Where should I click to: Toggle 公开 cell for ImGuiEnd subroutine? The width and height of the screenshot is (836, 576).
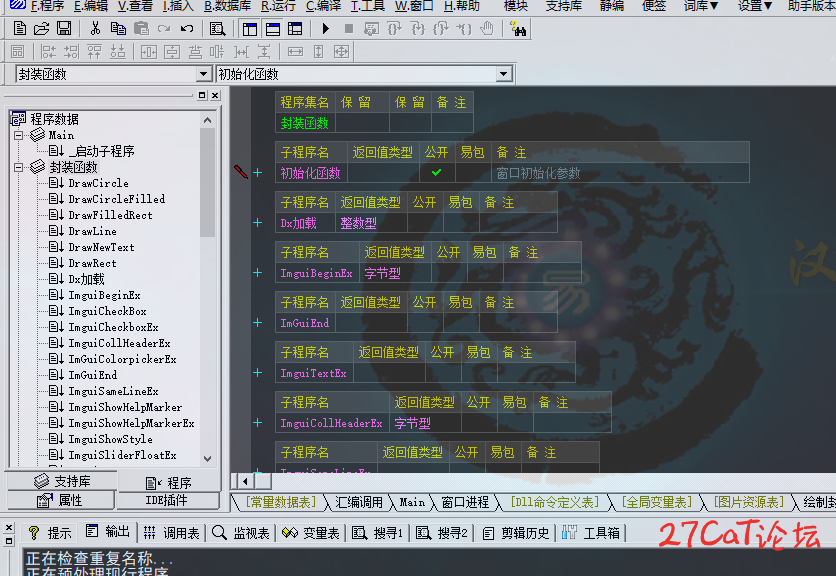[x=425, y=323]
